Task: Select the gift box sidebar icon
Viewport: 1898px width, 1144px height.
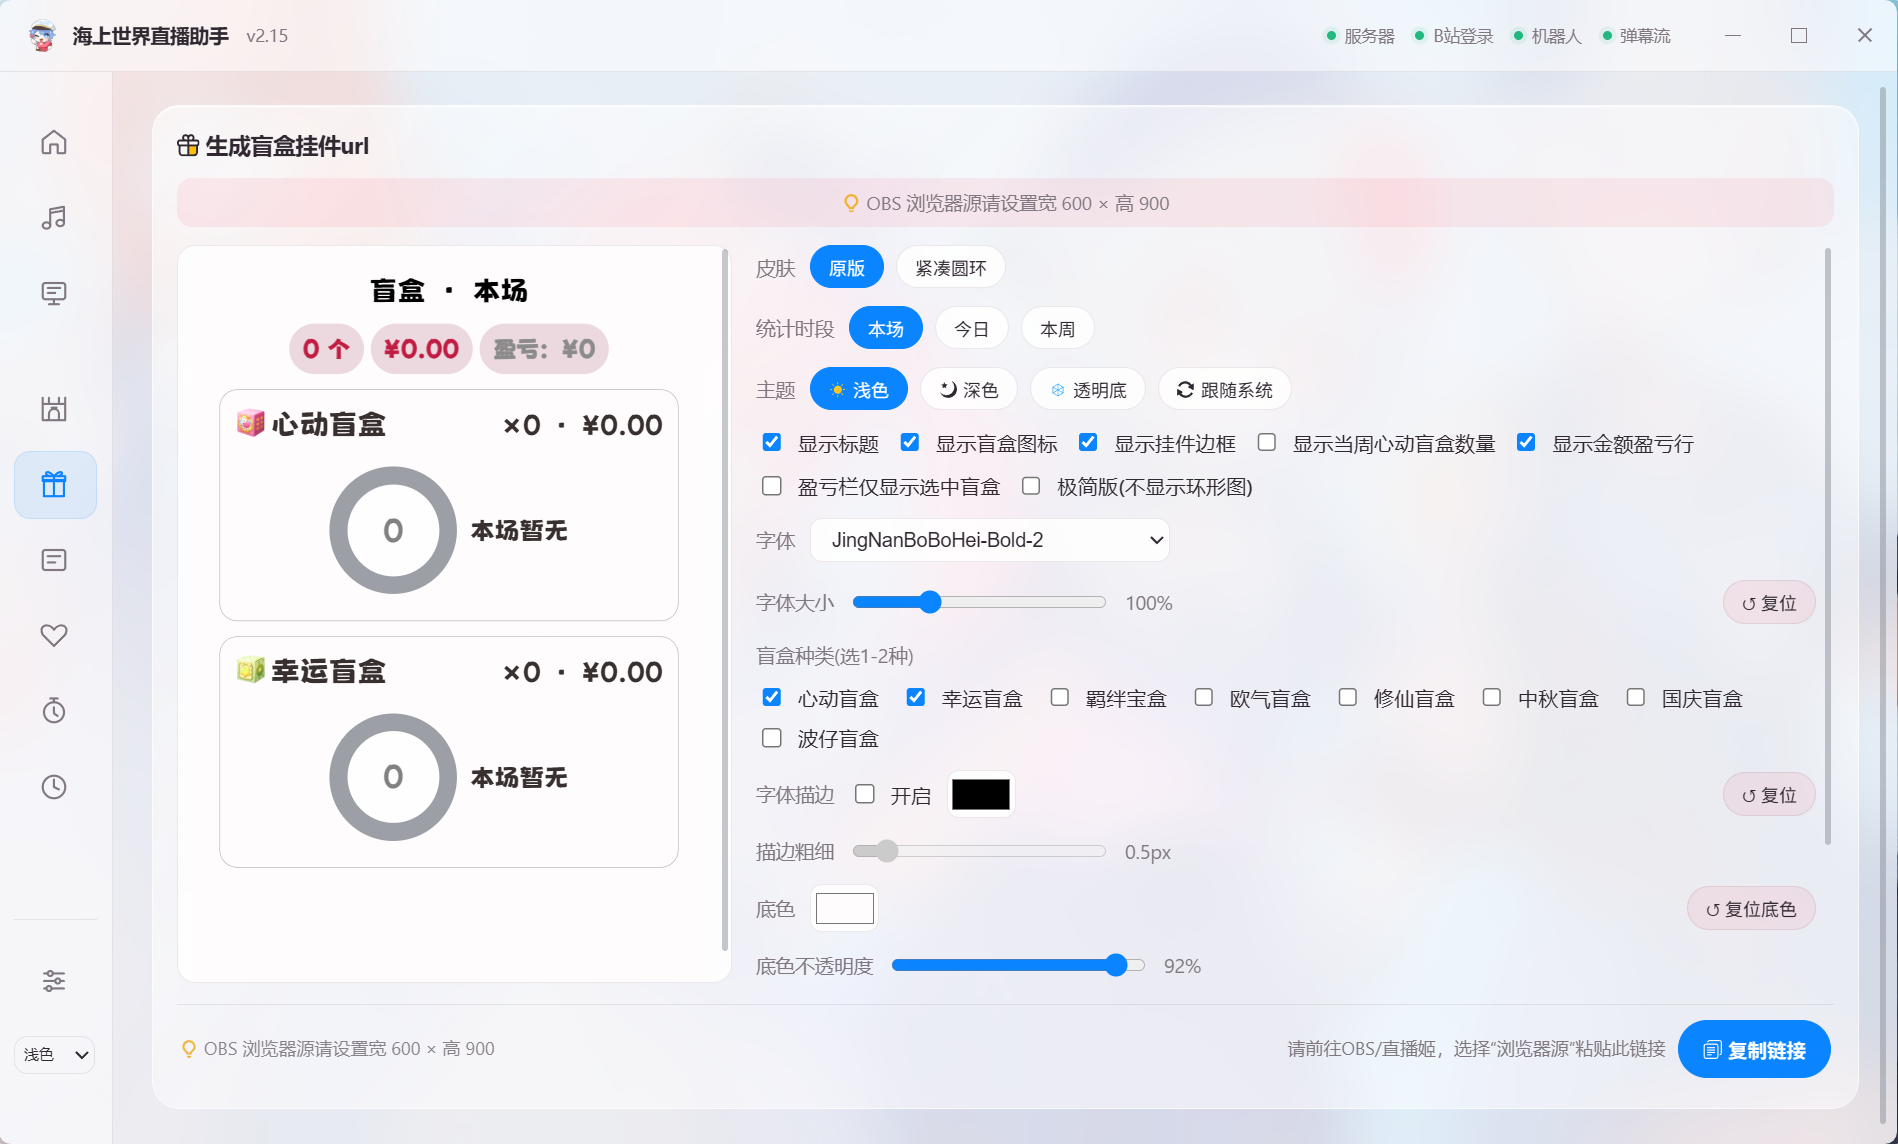Action: [x=55, y=485]
